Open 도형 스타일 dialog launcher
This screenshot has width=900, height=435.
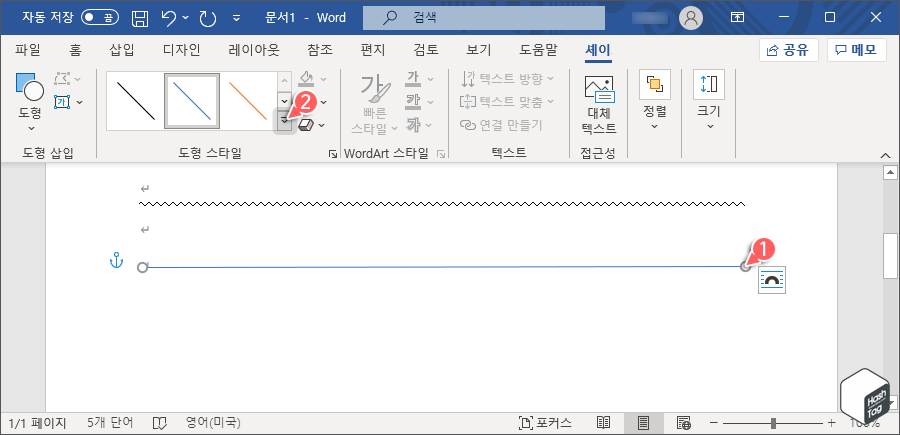332,154
